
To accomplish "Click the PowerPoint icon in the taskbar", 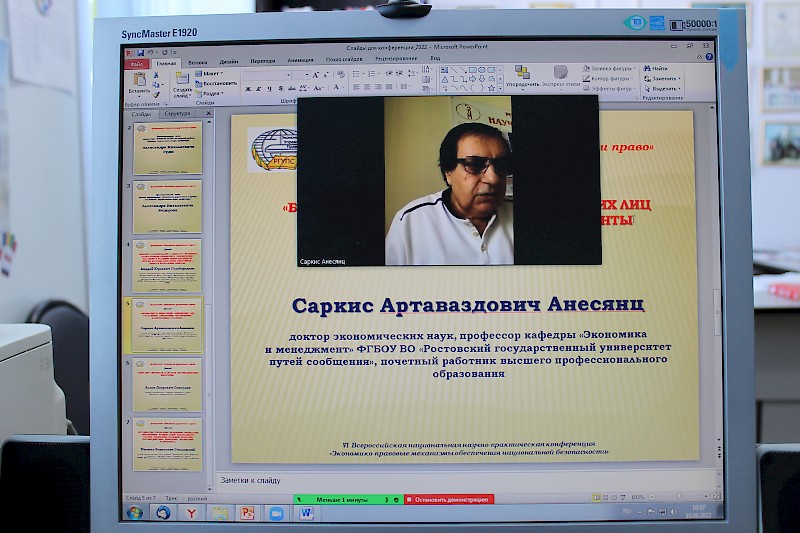I will point(246,512).
